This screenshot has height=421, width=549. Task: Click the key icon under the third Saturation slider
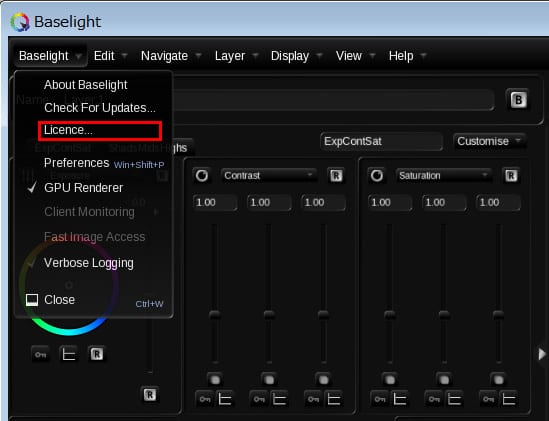[488, 399]
